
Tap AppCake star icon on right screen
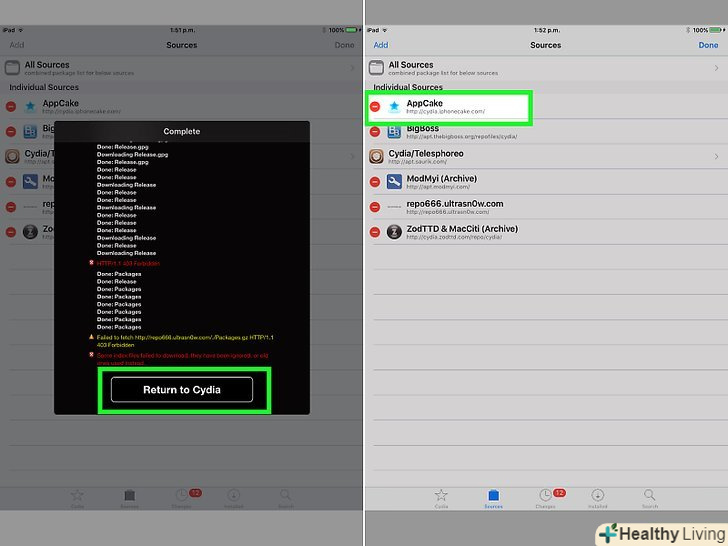tap(394, 107)
